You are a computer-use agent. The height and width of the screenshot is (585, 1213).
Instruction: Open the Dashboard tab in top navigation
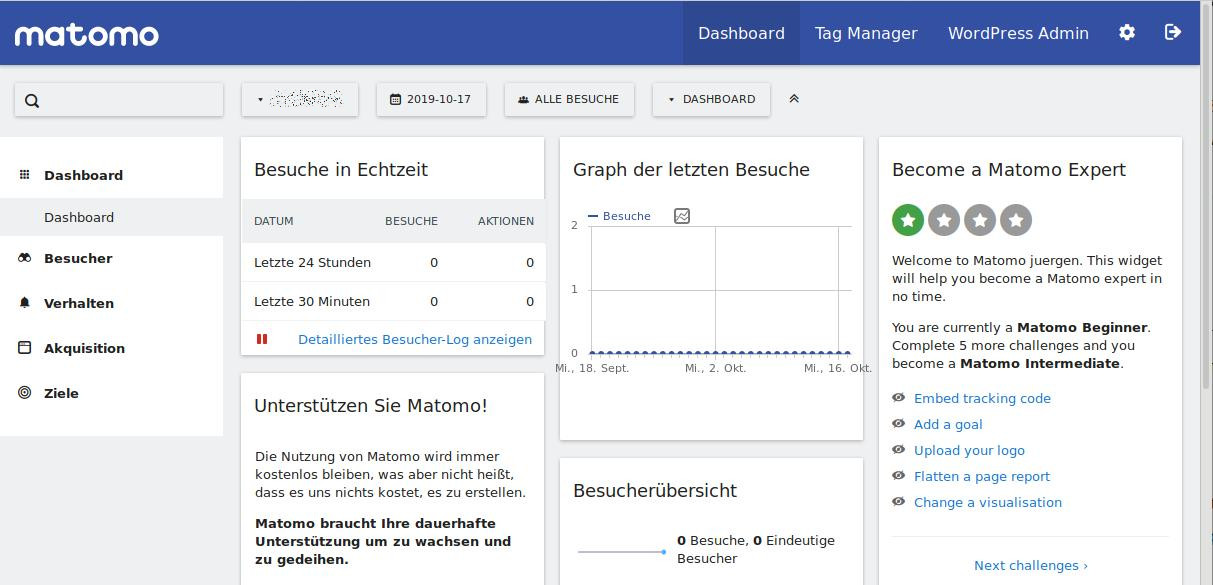pos(741,33)
